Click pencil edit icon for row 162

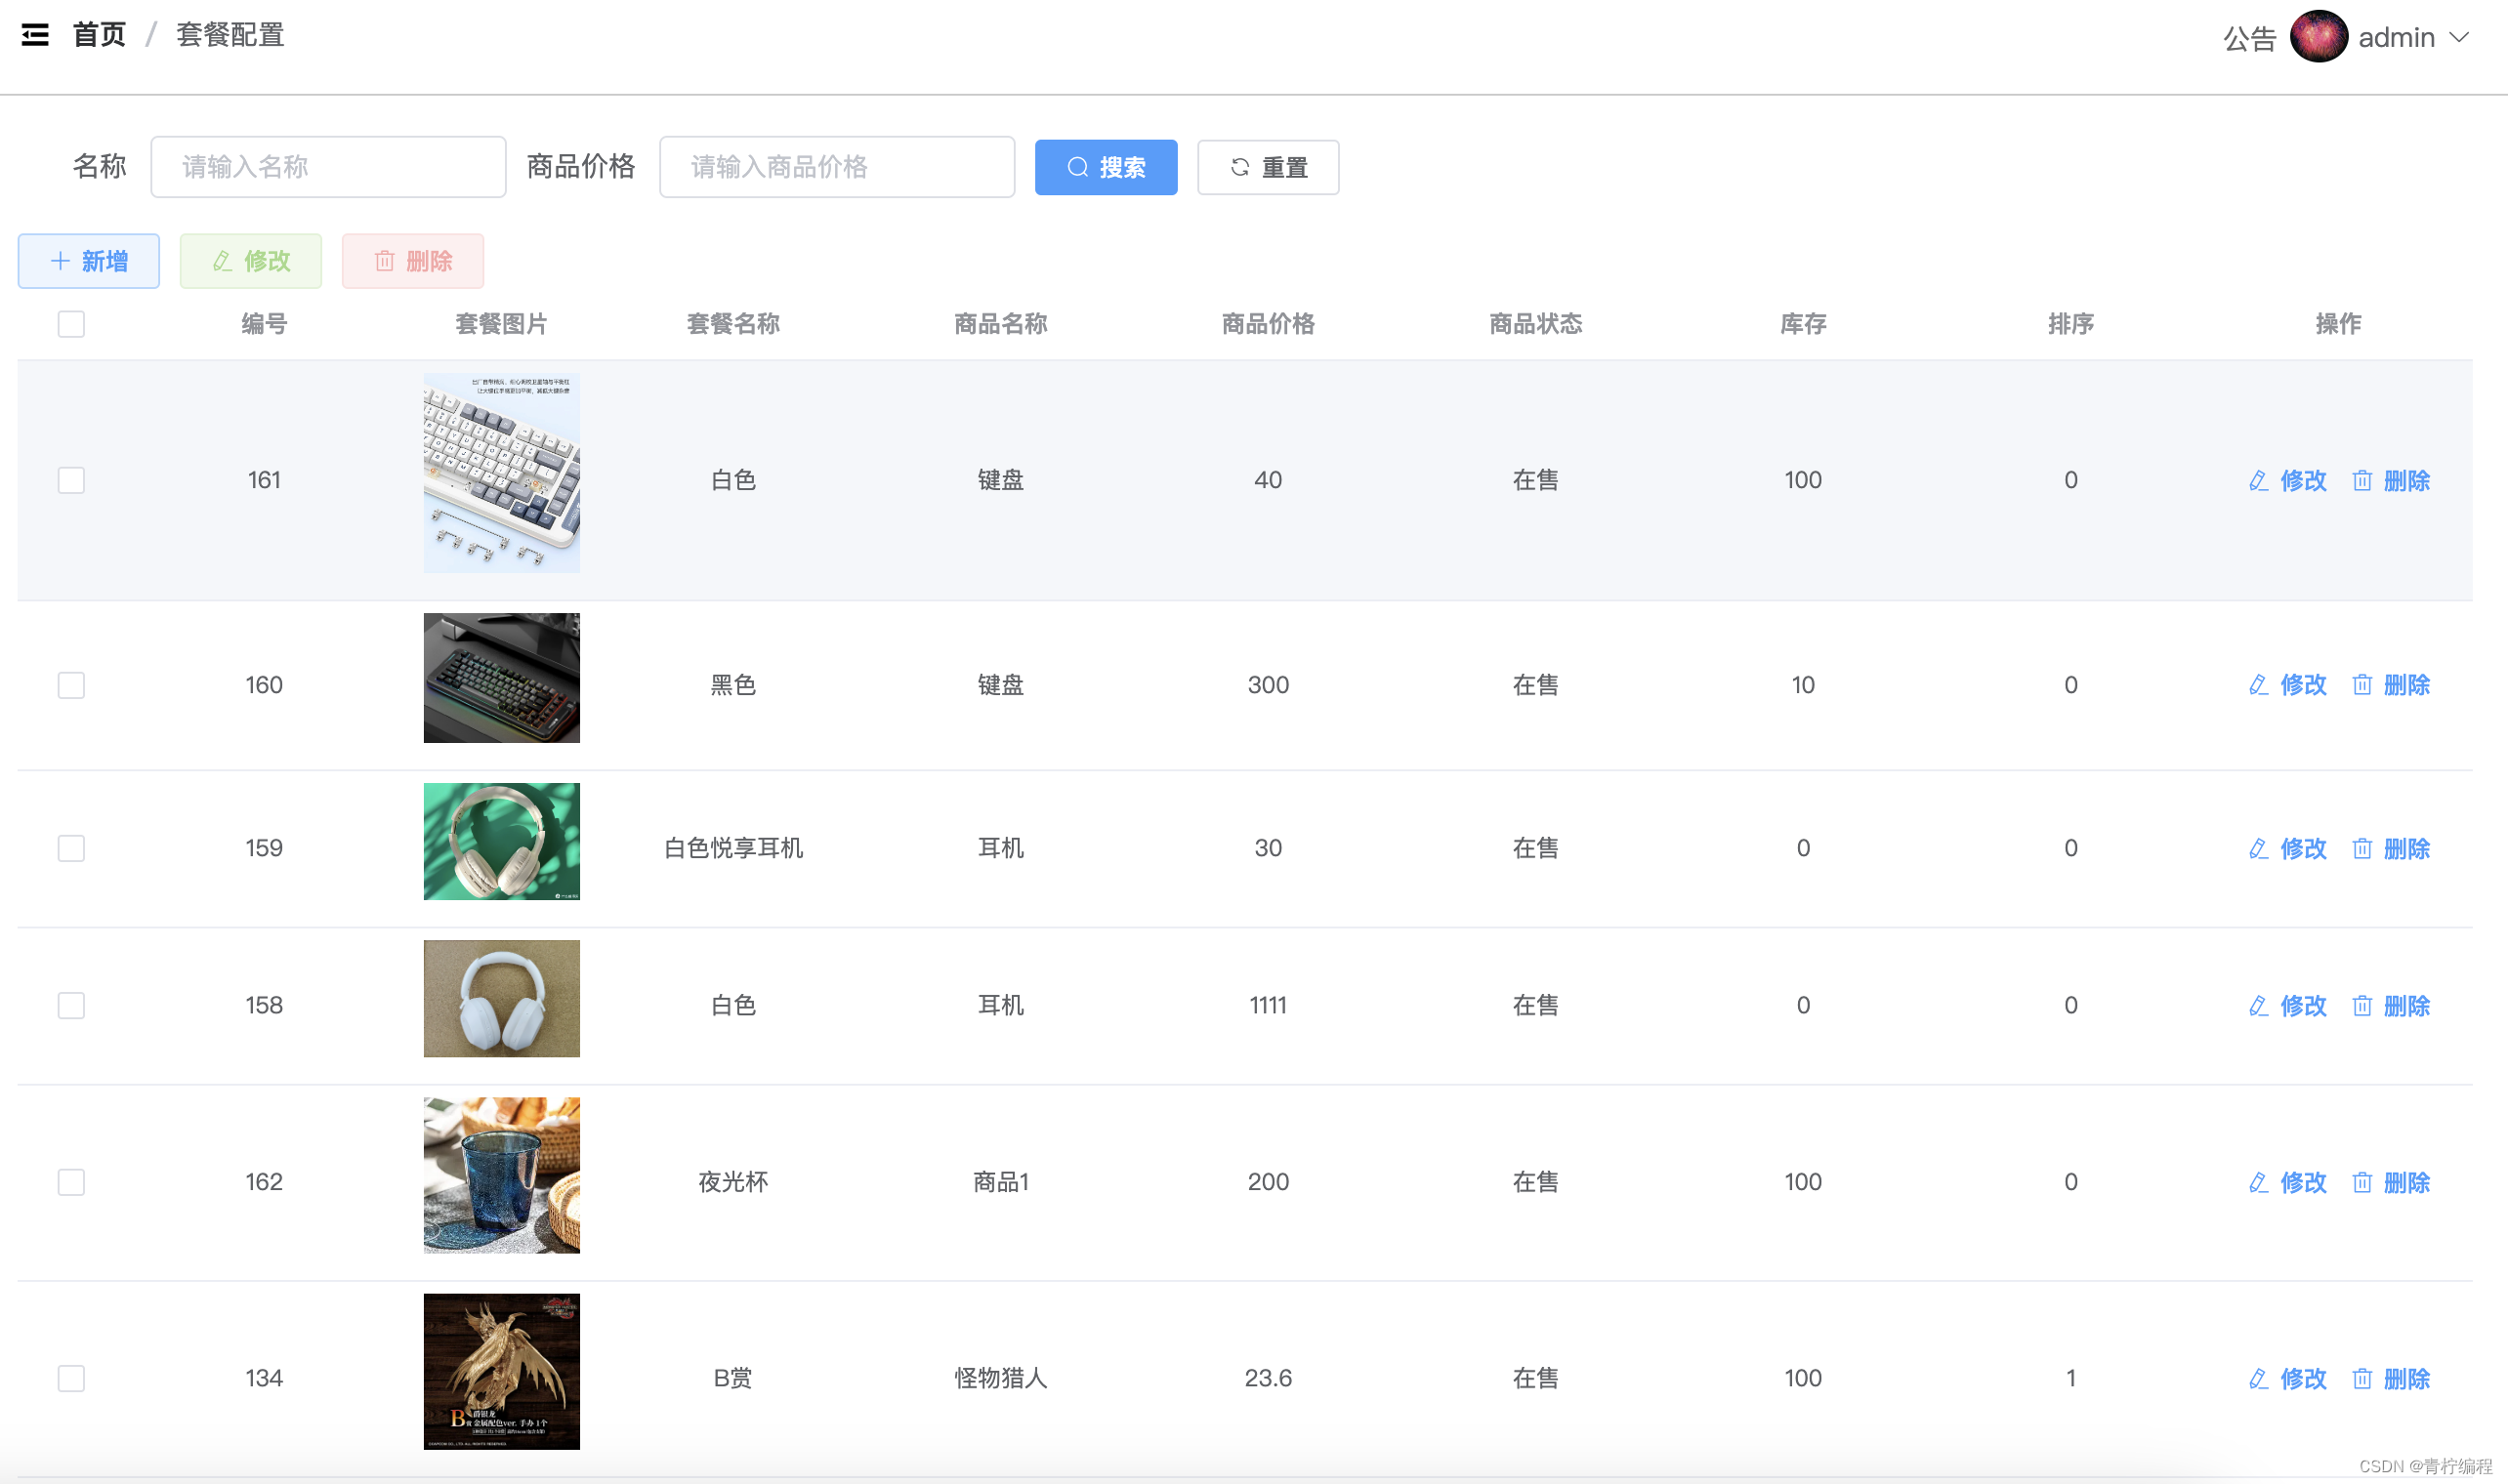coord(2258,1183)
